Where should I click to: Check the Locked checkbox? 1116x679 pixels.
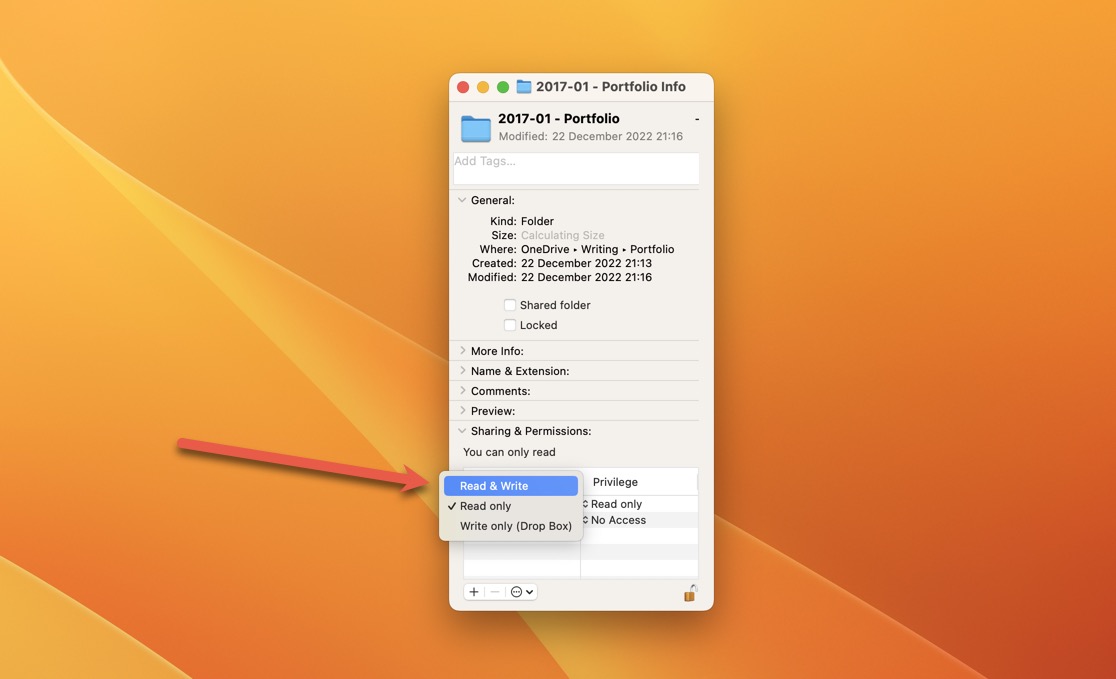[510, 324]
